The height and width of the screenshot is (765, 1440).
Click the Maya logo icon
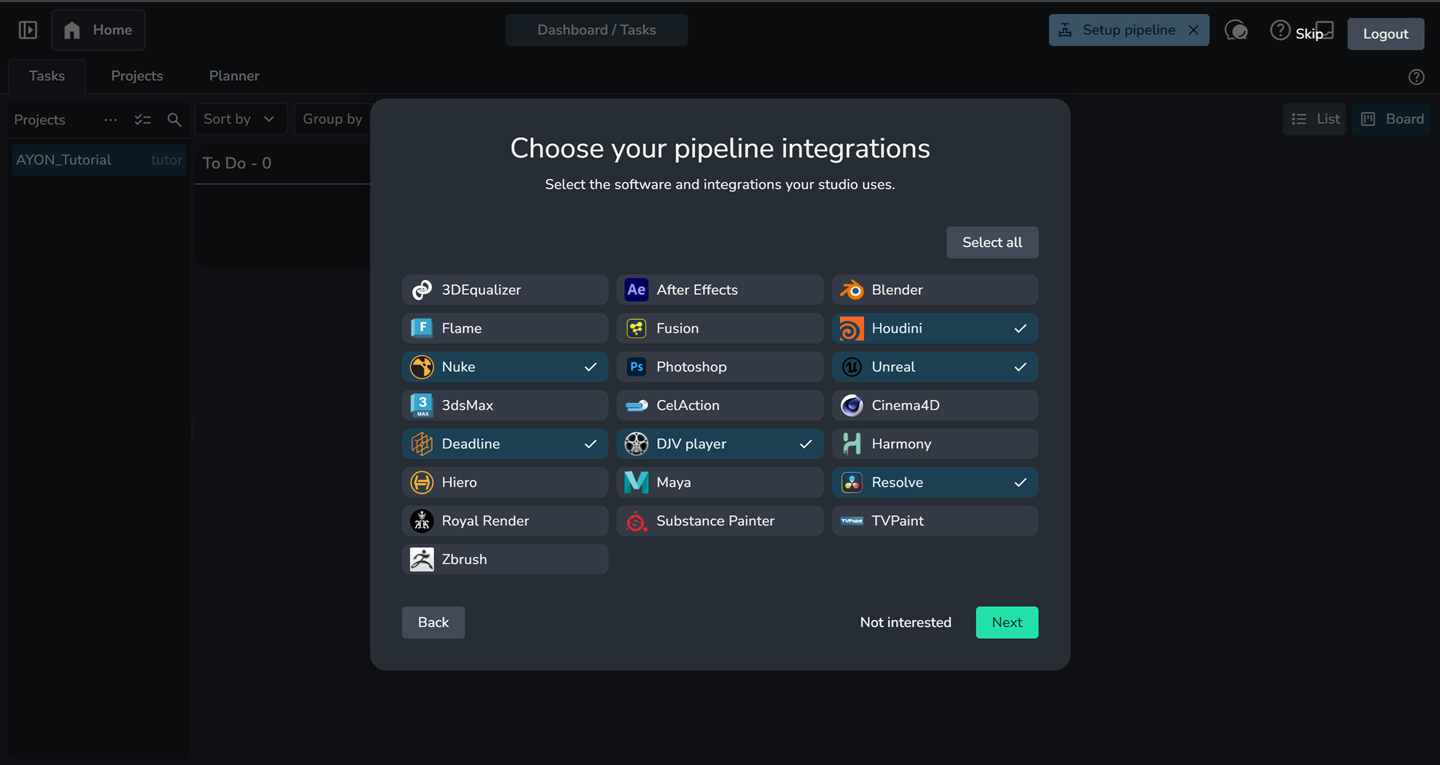pyautogui.click(x=636, y=482)
